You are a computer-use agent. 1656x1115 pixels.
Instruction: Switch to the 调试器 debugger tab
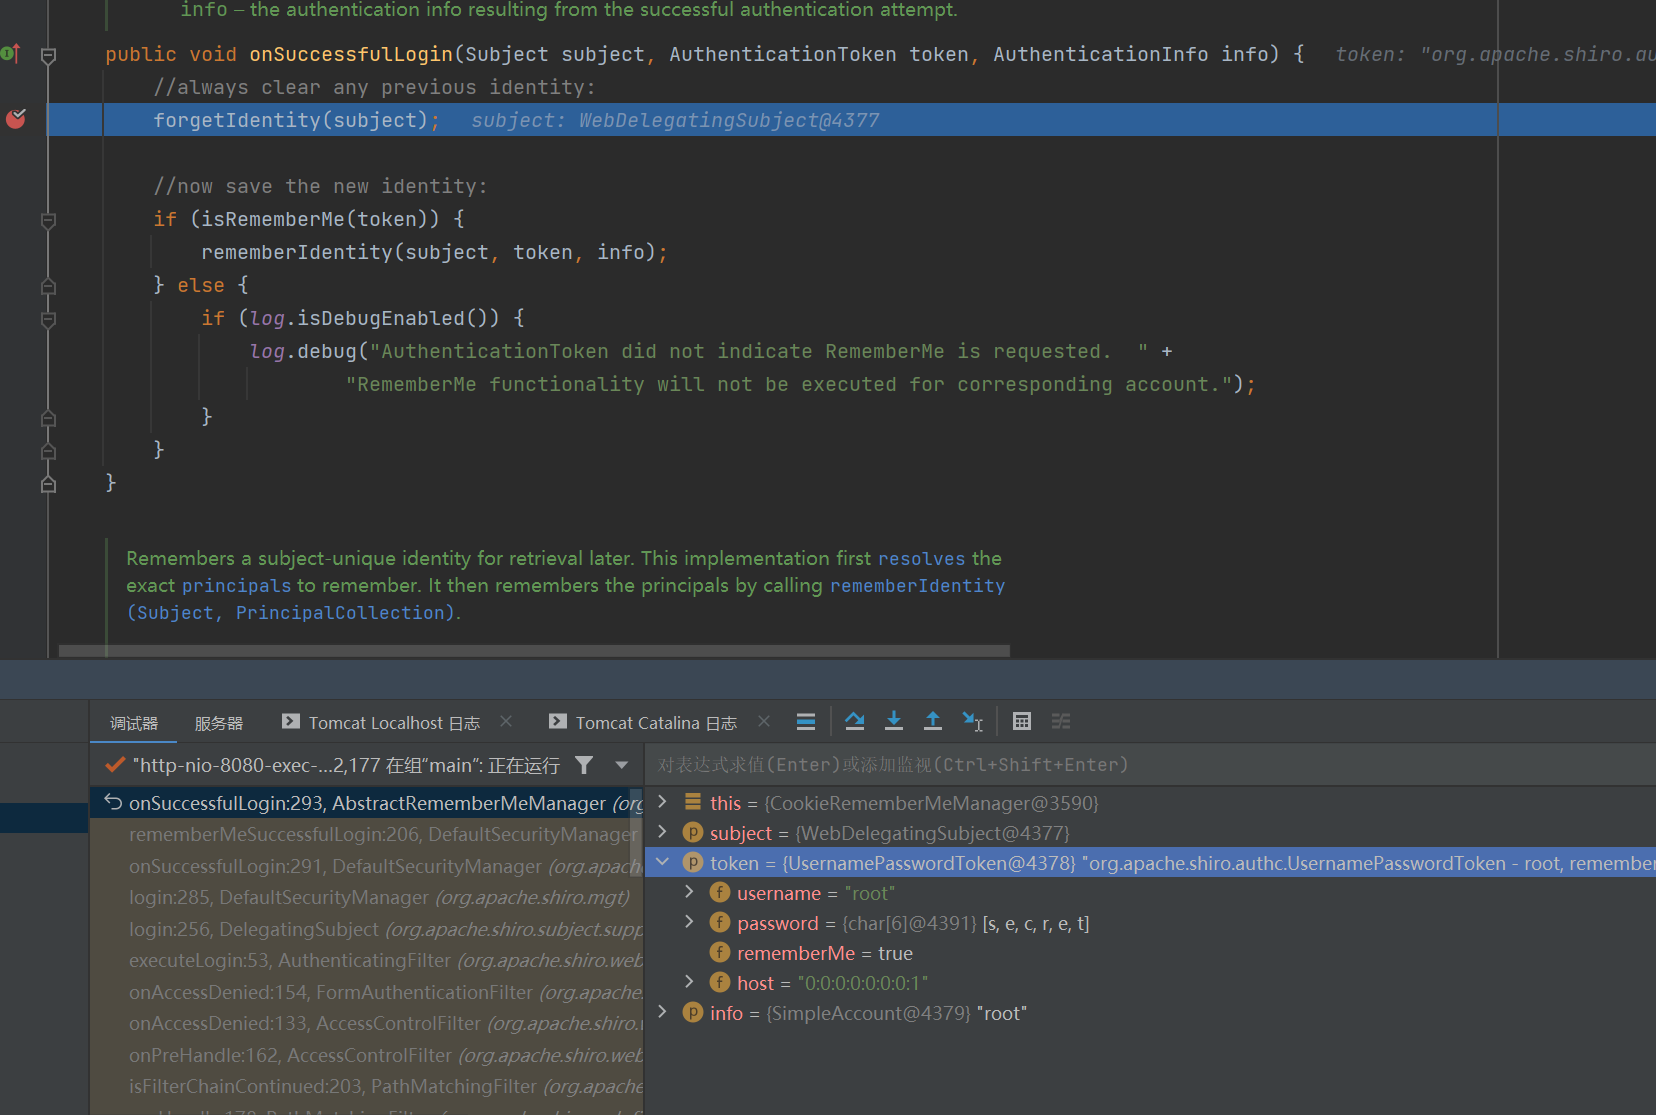click(134, 723)
